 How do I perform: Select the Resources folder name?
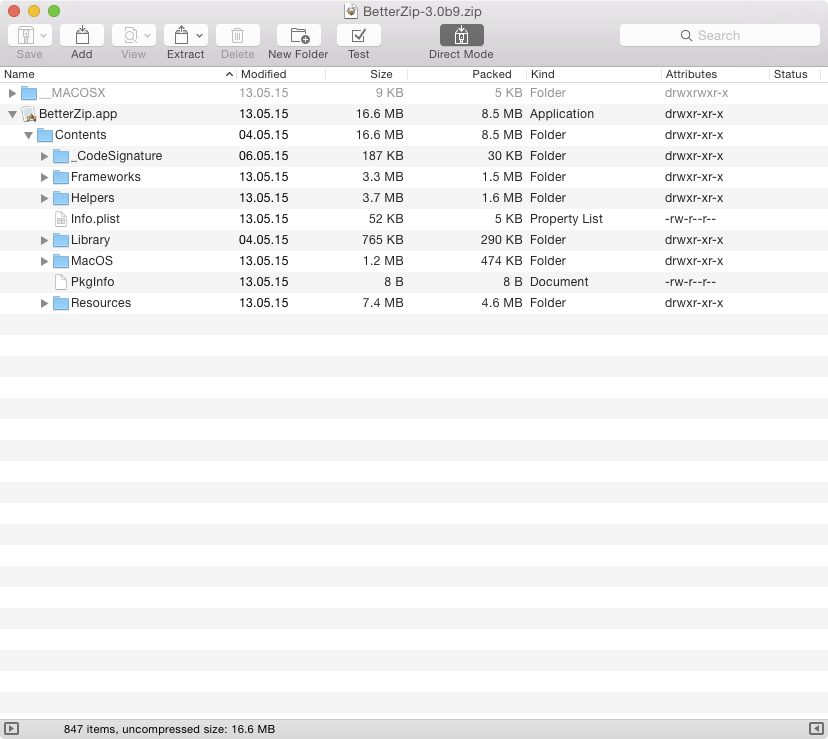[x=101, y=303]
